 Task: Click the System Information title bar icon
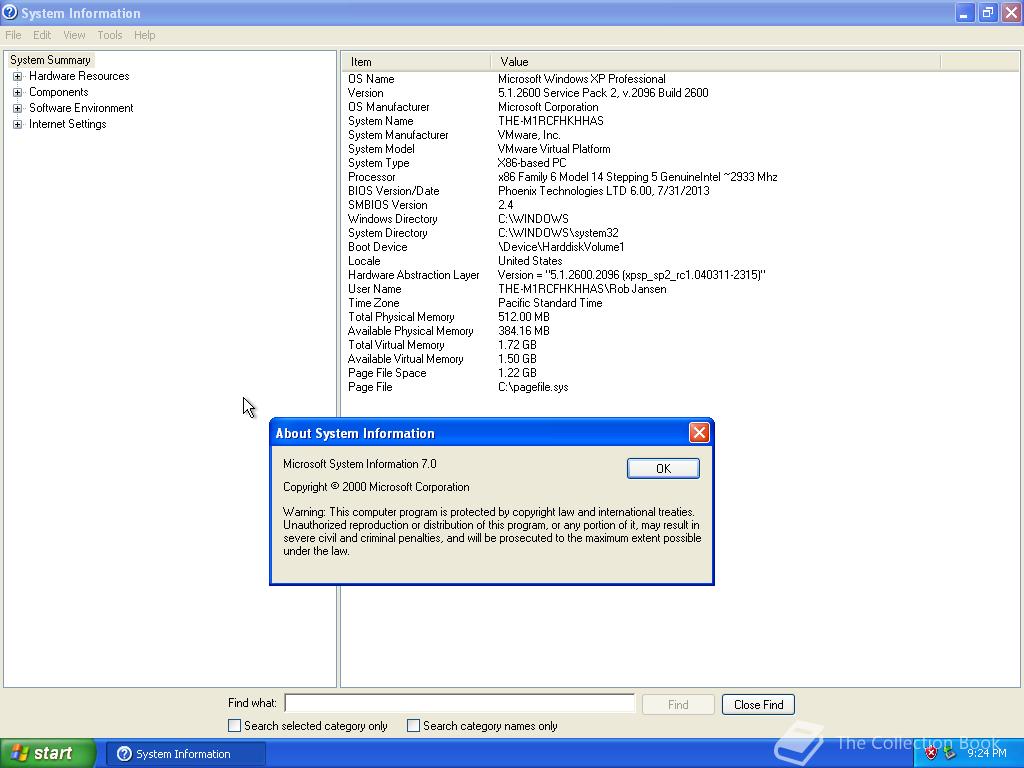coord(10,12)
